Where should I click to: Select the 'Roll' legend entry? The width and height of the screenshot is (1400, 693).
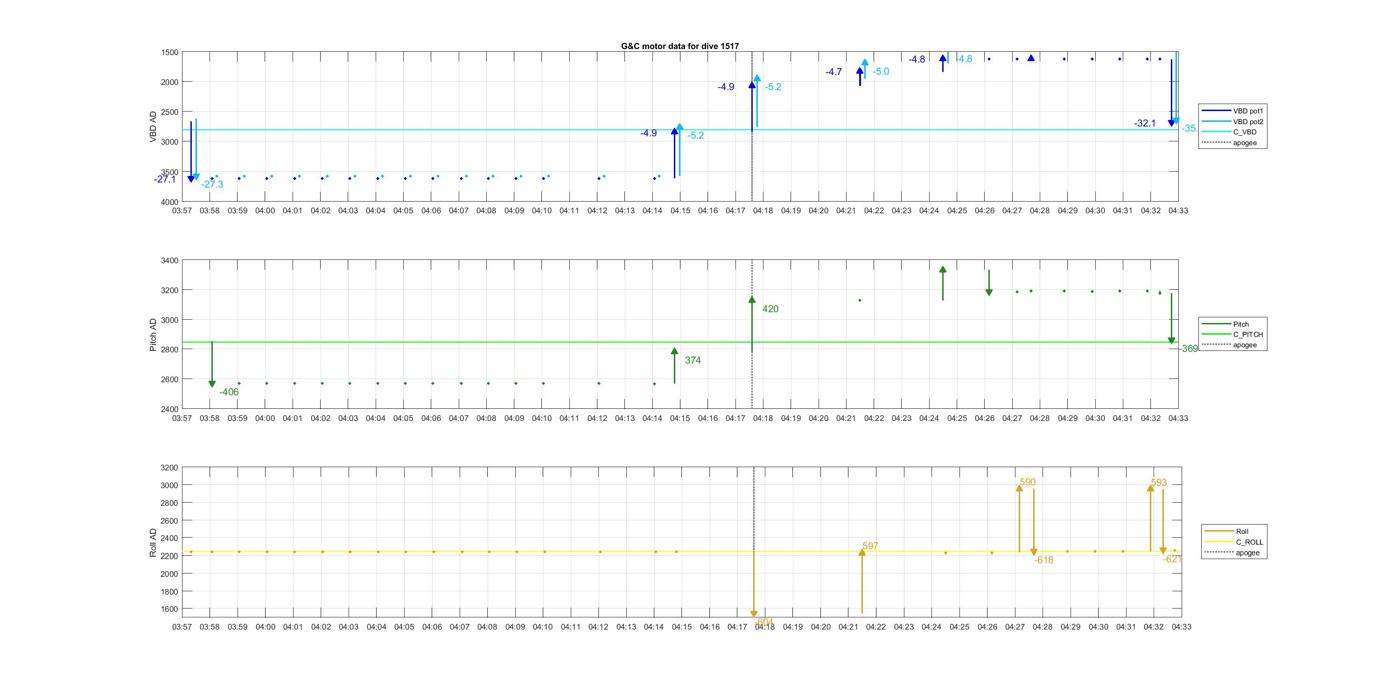coord(1227,532)
